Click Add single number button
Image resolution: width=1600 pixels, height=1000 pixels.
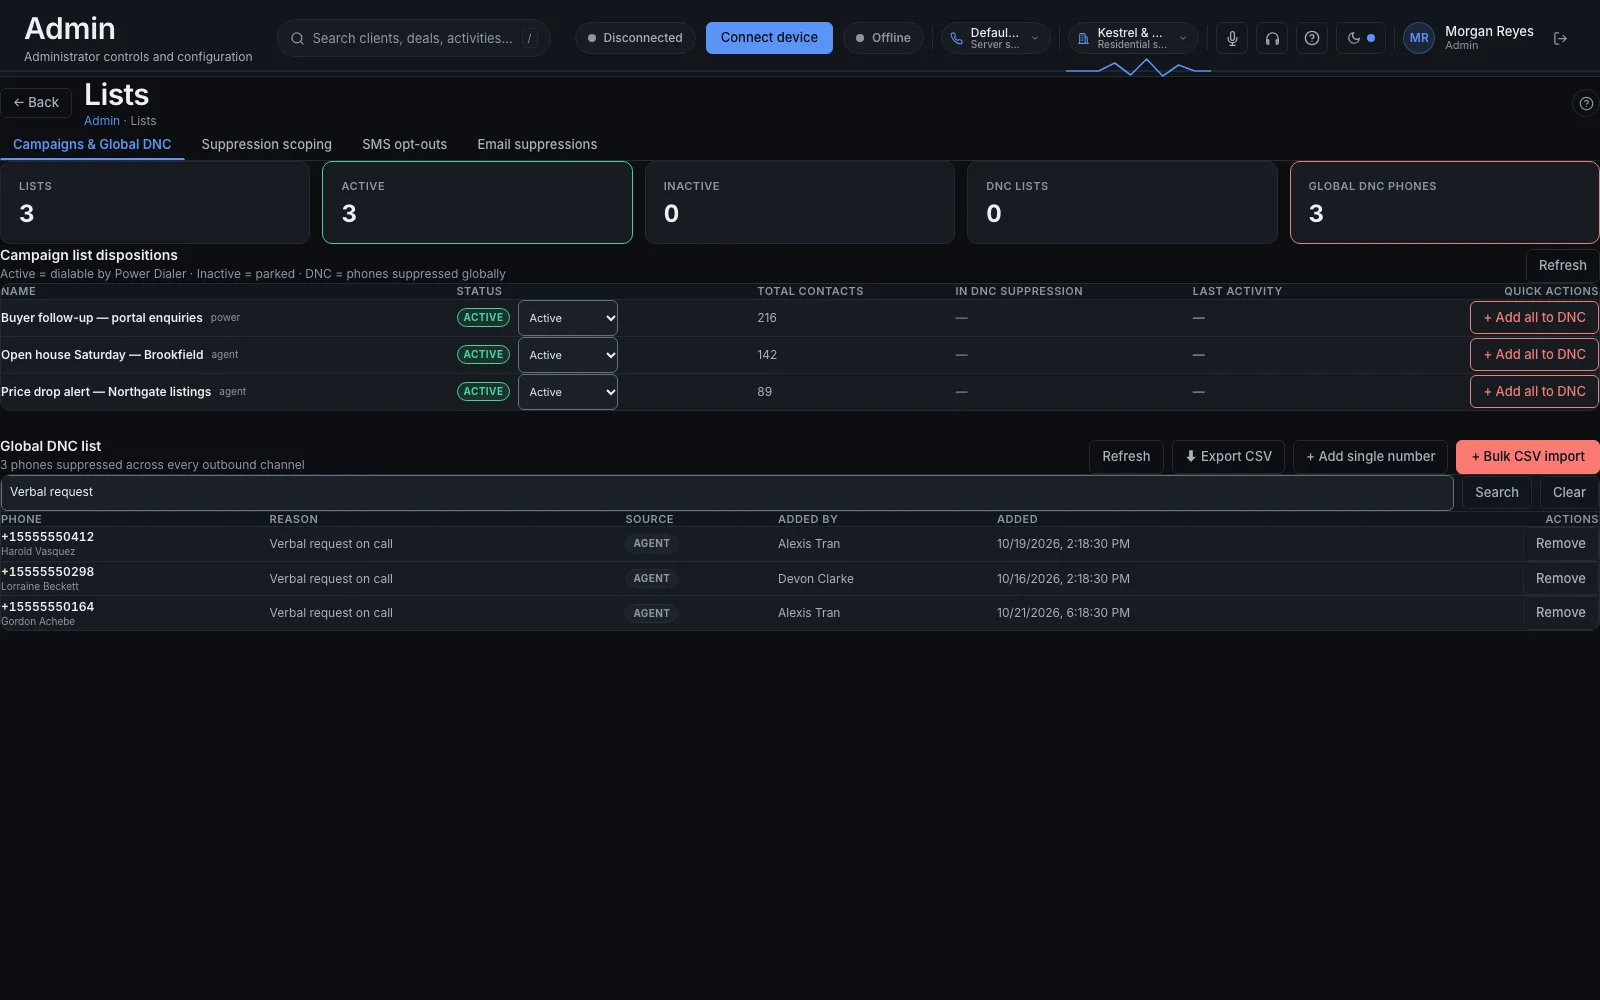(x=1370, y=456)
